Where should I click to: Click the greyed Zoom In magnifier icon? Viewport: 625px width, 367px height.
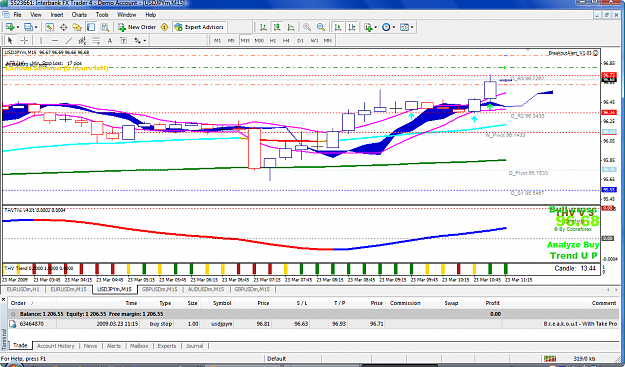coord(307,27)
